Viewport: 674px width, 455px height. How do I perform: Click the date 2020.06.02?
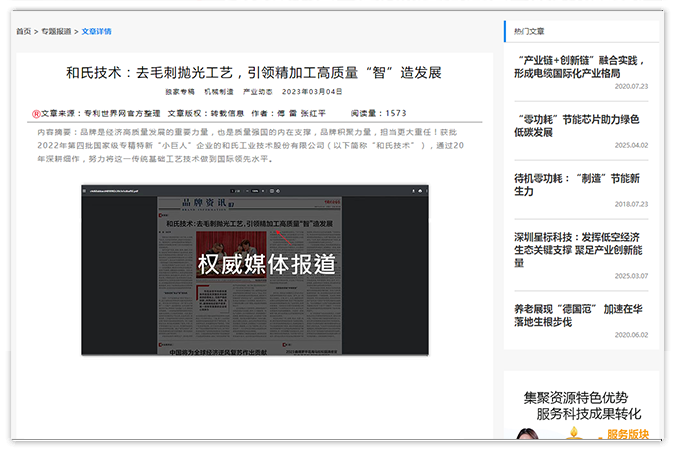[x=631, y=335]
